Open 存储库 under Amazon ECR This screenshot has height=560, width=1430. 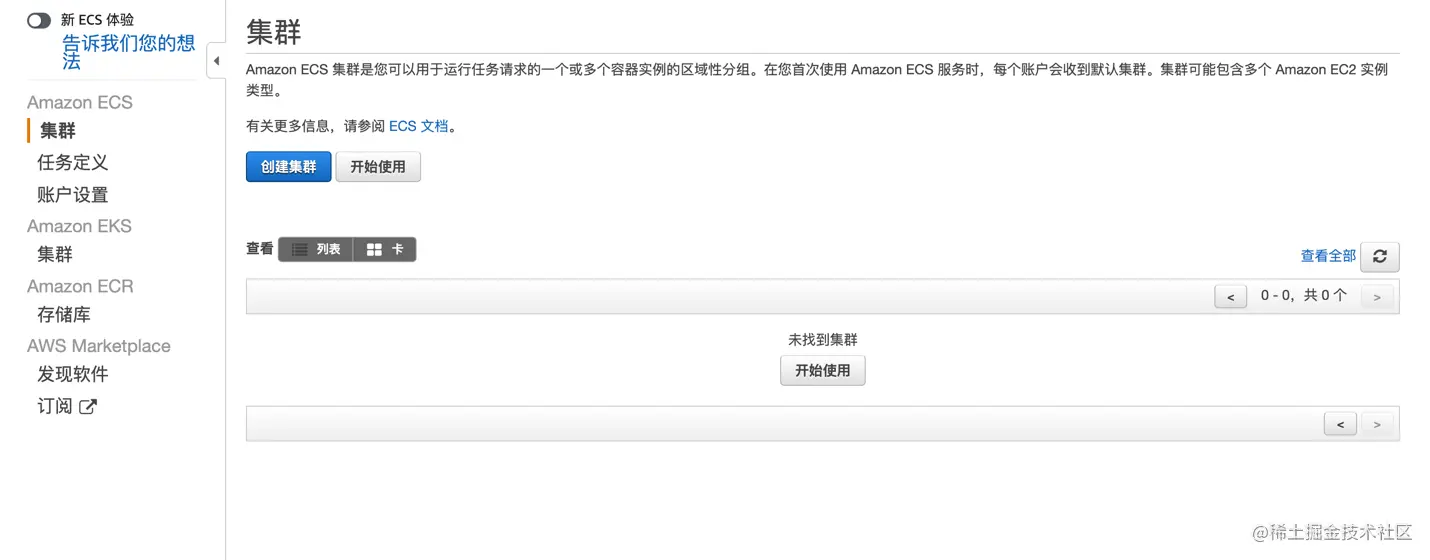tap(64, 314)
